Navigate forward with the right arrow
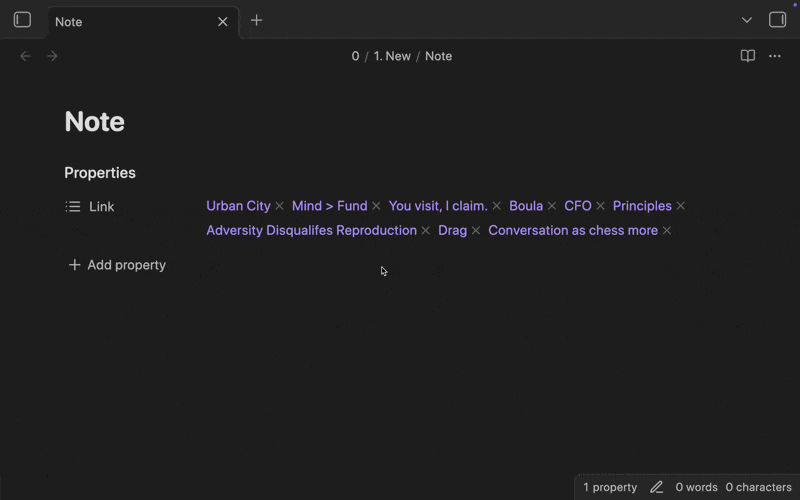 pos(53,56)
